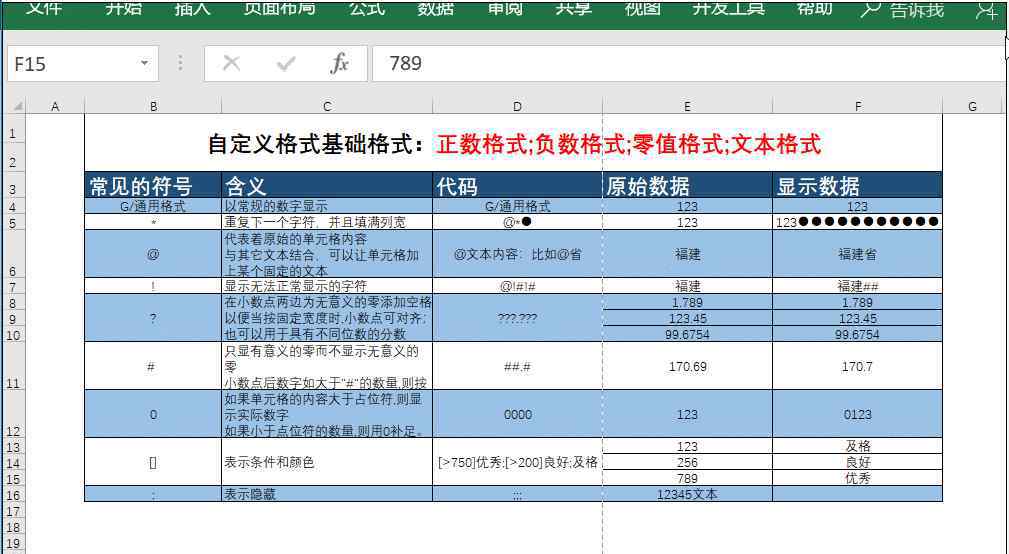
Task: Open the 插入 ribbon tab
Action: 193,9
